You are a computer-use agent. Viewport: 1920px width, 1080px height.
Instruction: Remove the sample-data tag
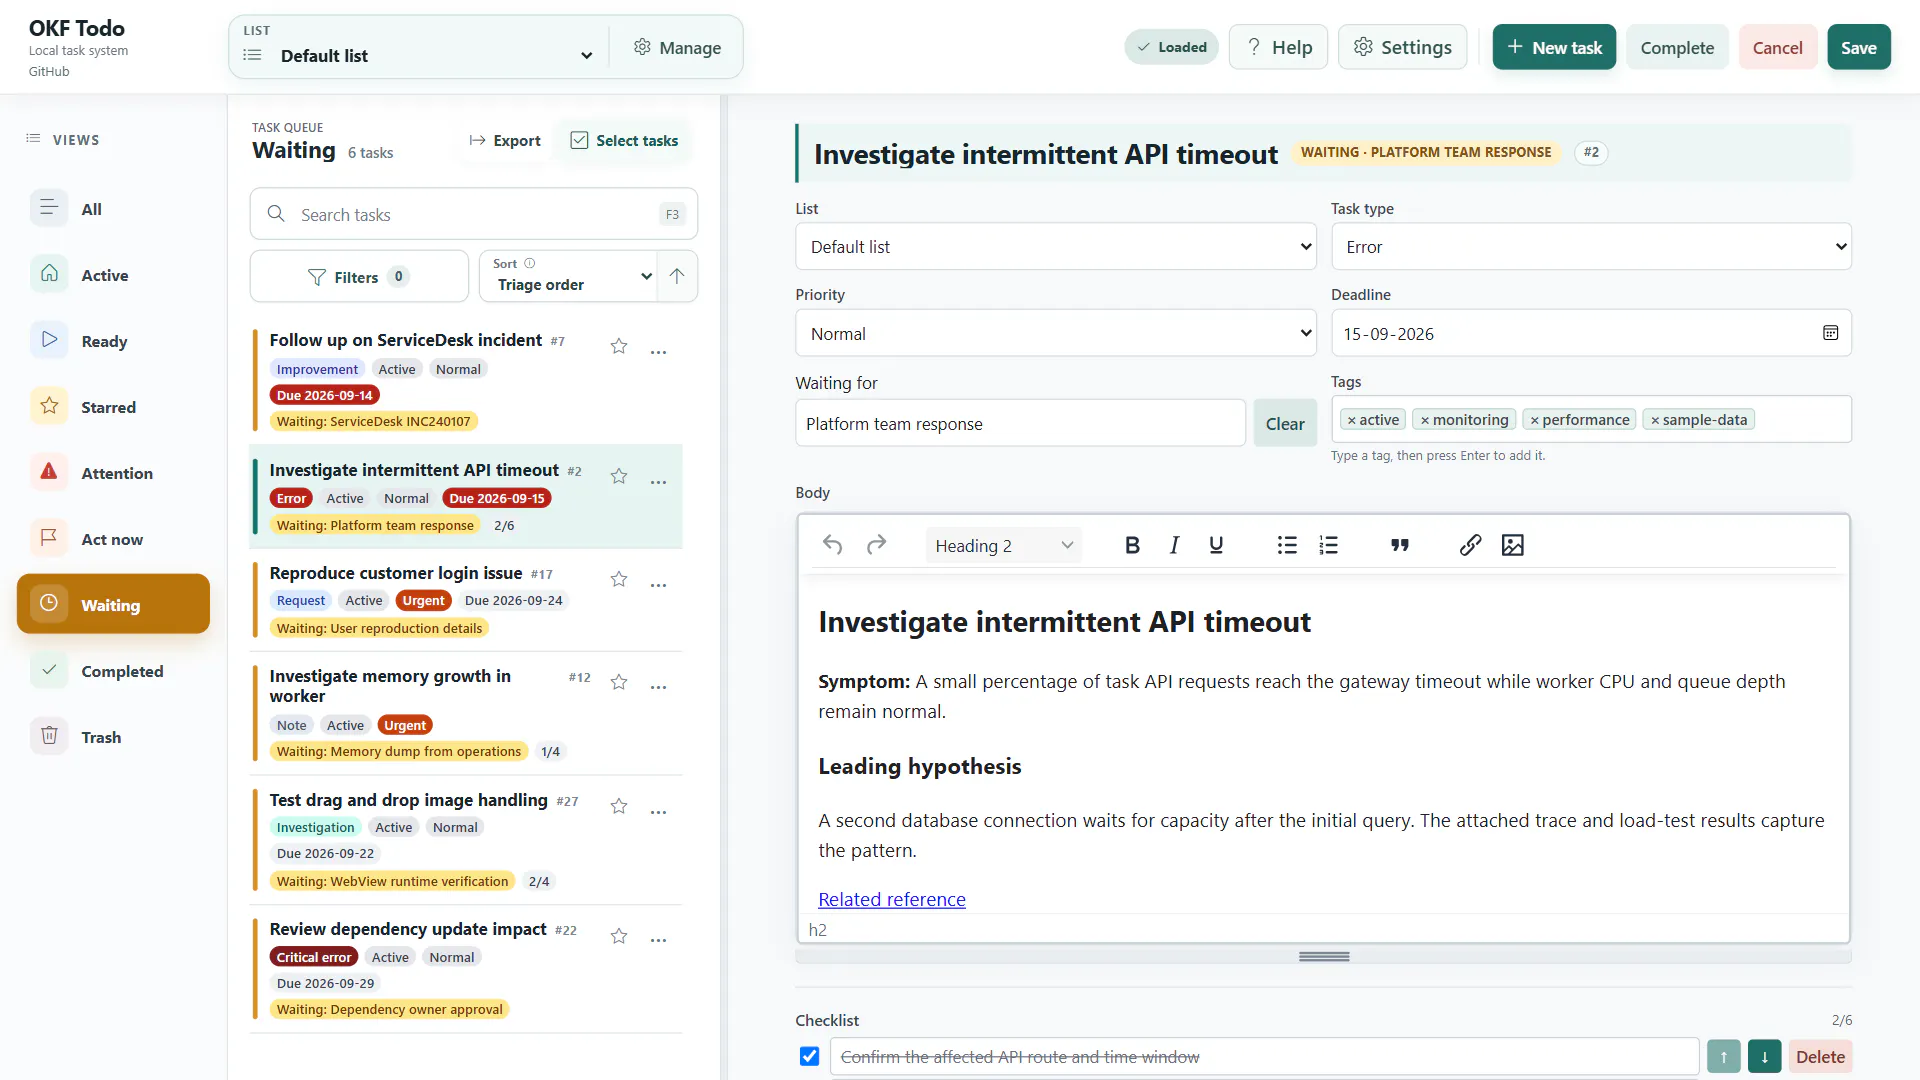click(1655, 420)
